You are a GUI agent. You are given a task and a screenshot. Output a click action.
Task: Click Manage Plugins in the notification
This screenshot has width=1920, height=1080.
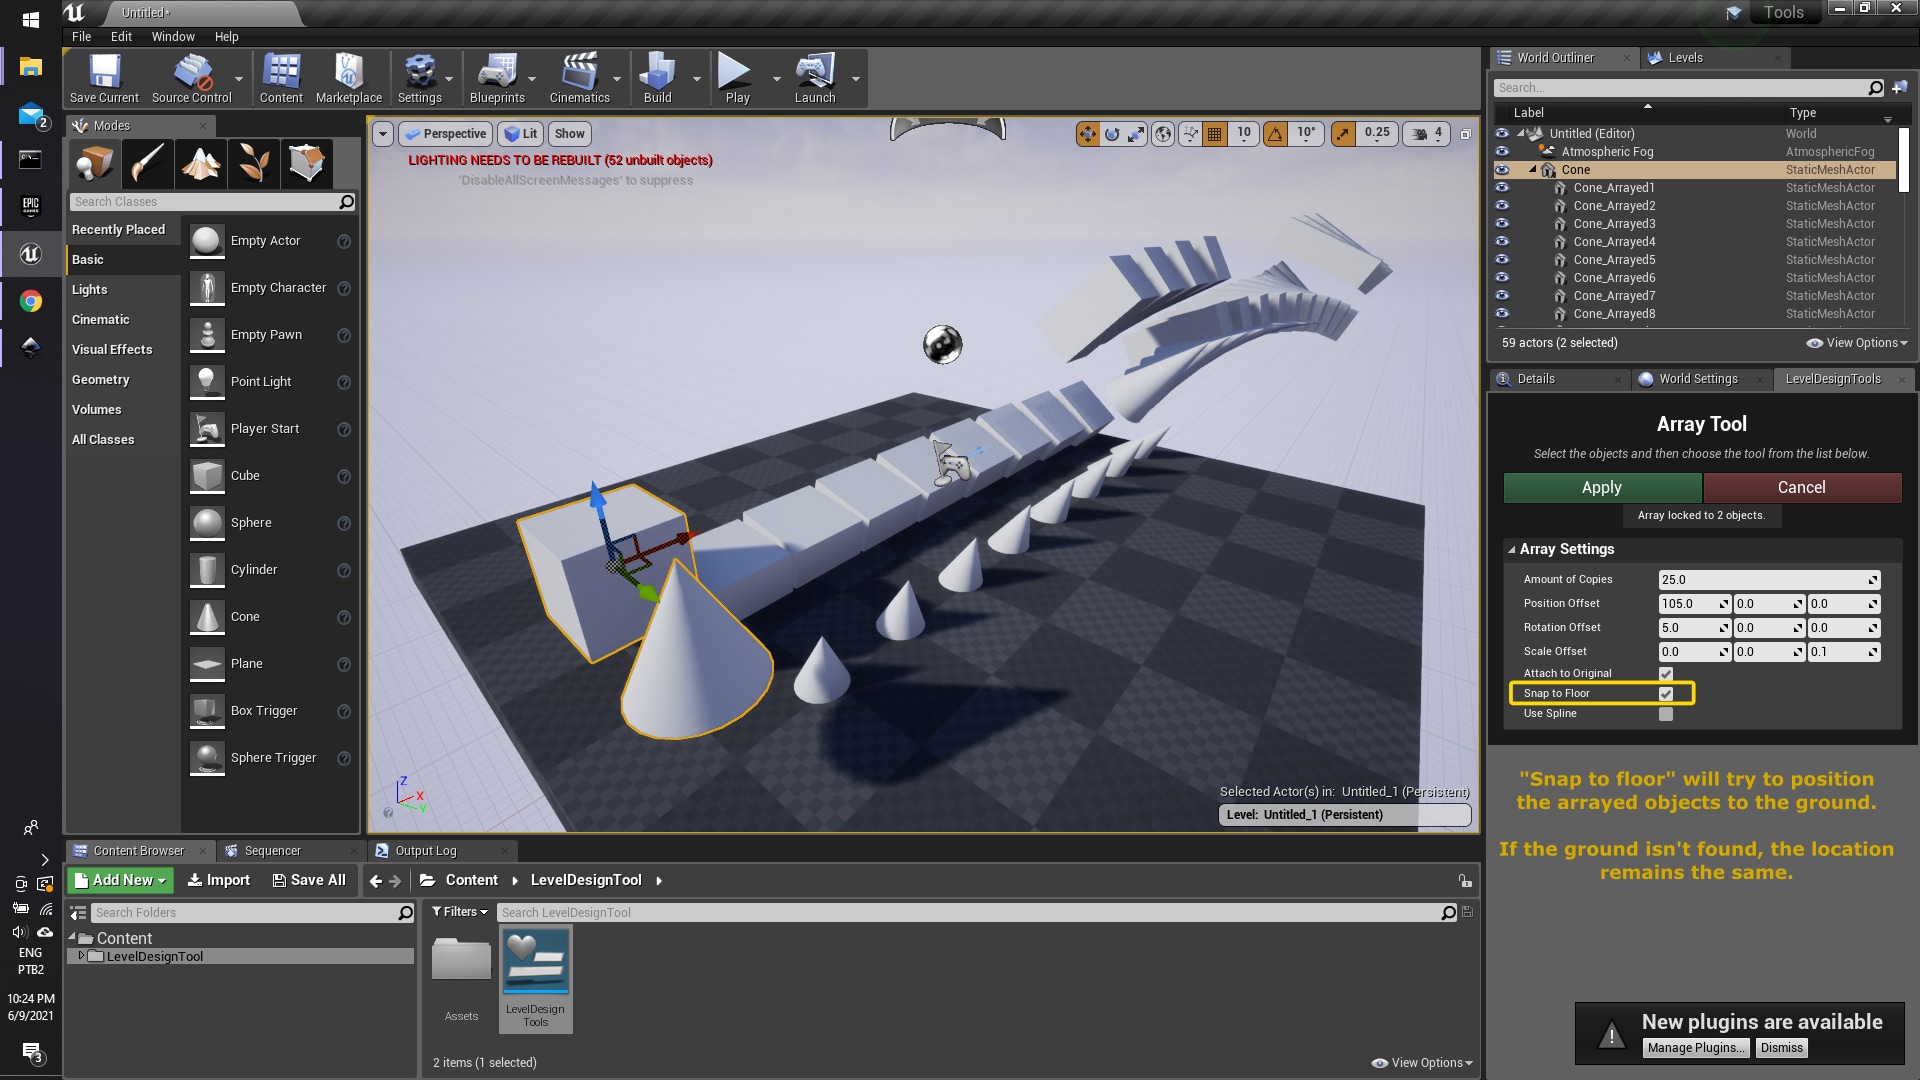[x=1696, y=1047]
